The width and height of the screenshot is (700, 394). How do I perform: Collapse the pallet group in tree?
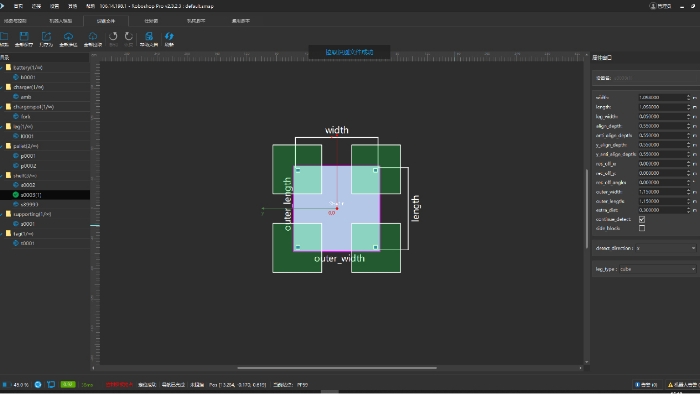2,146
